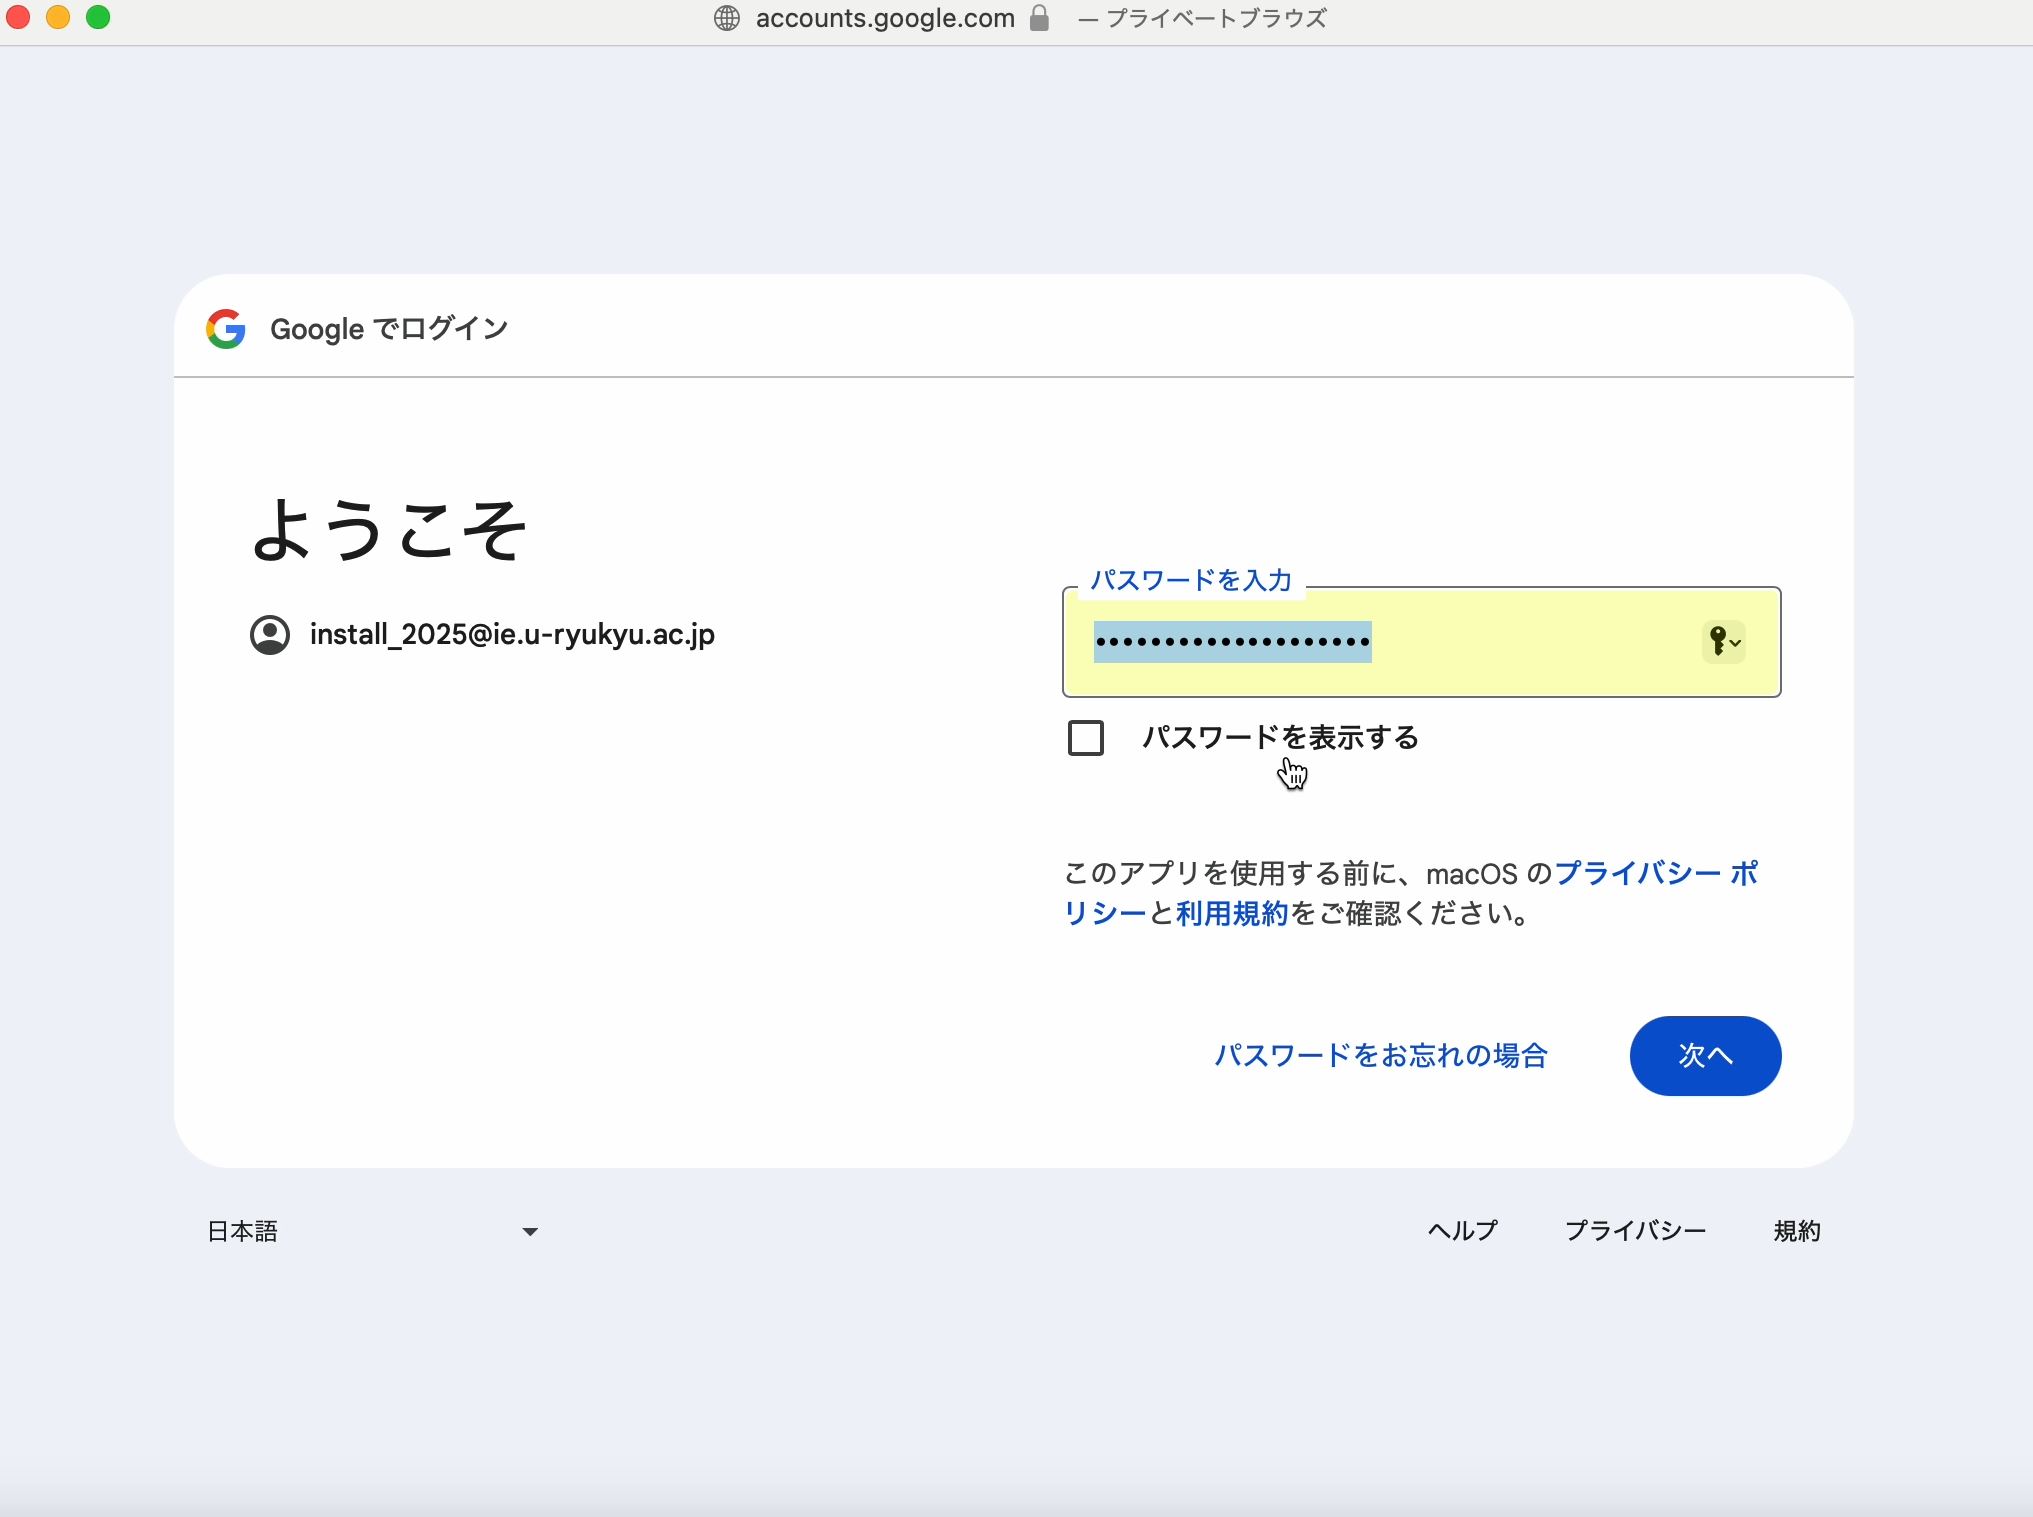This screenshot has width=2033, height=1517.
Task: Click the password key autofill icon
Action: point(1723,641)
